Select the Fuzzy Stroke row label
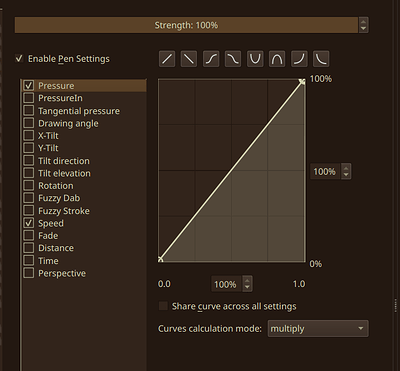Viewport: 400px width, 371px height. (64, 211)
